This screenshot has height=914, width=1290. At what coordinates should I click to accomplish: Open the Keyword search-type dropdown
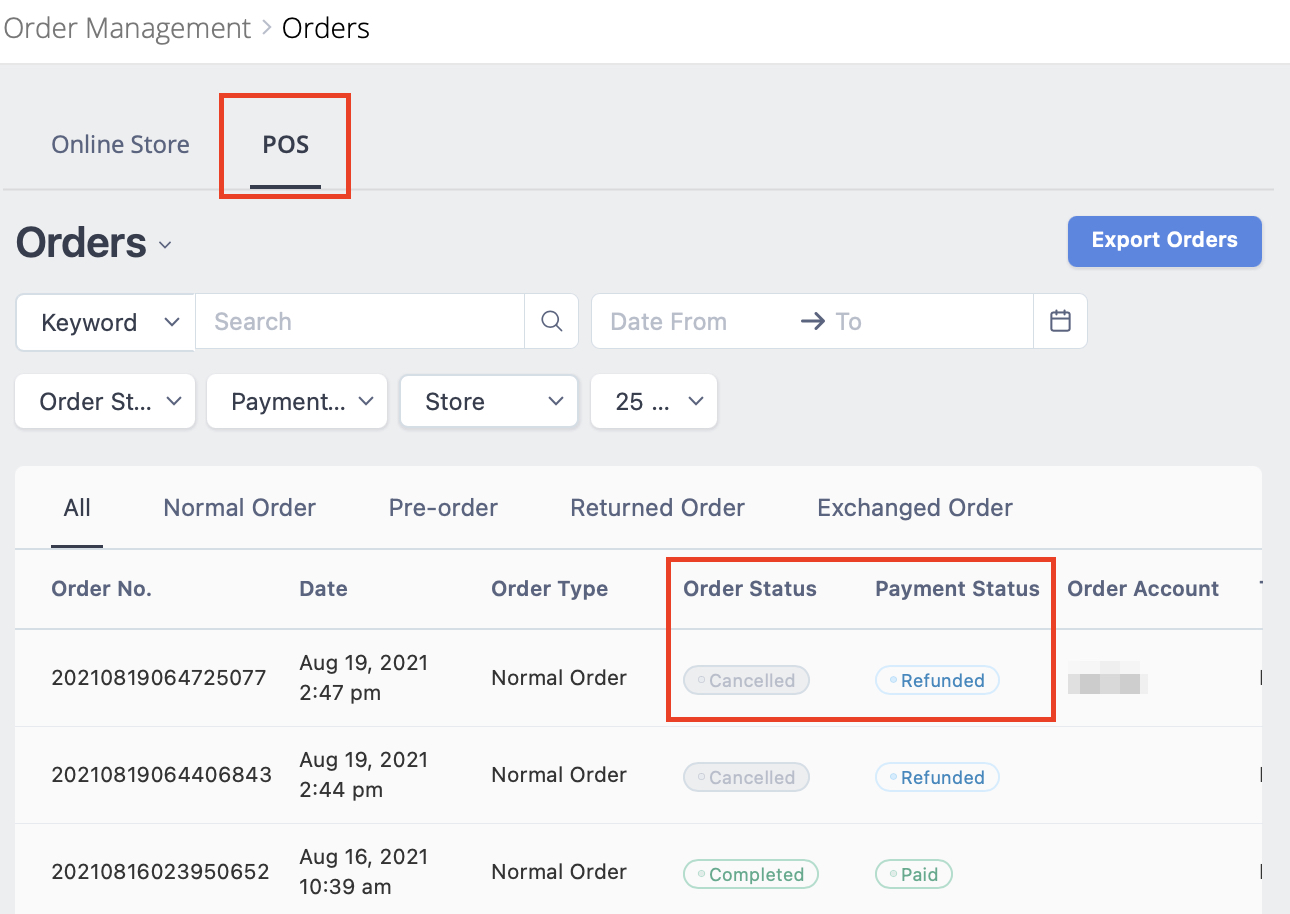(x=104, y=322)
